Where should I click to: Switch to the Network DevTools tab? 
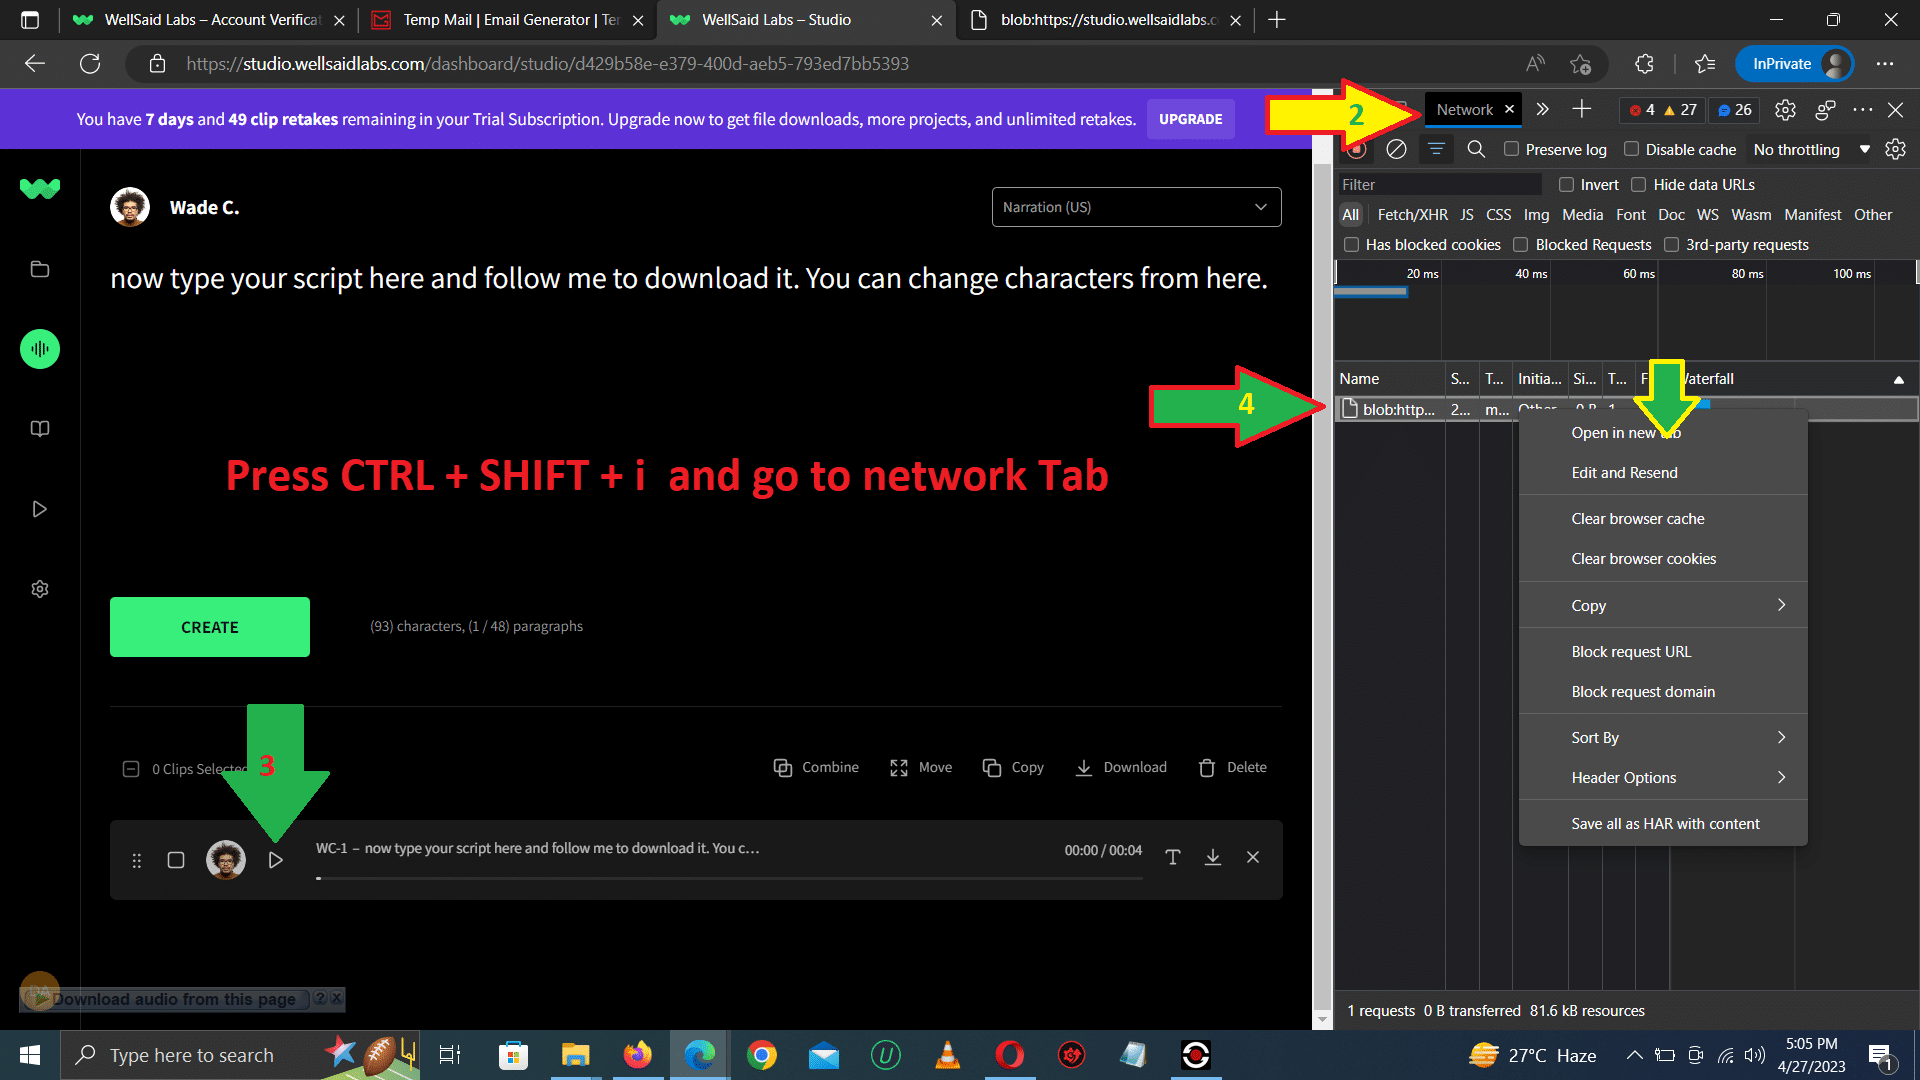pyautogui.click(x=1465, y=110)
